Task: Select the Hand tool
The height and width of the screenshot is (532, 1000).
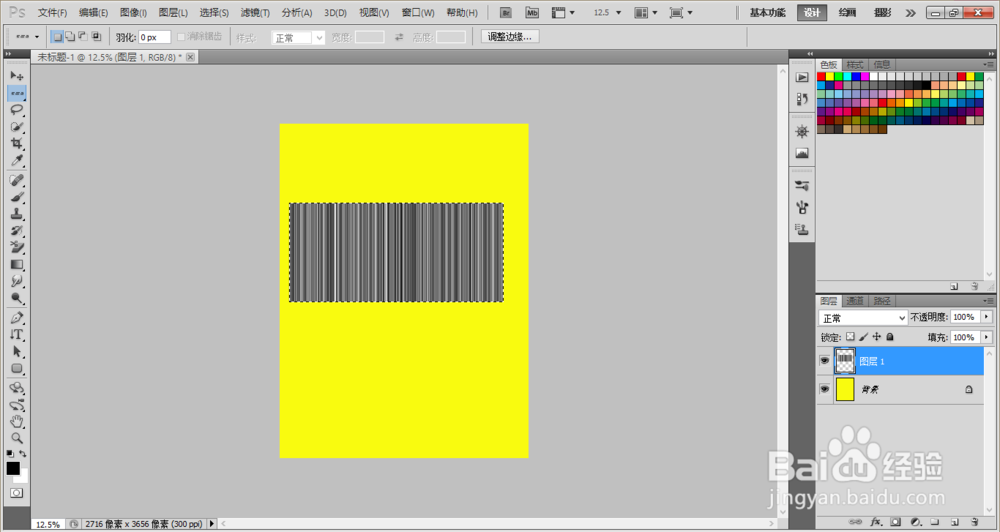Action: (17, 422)
